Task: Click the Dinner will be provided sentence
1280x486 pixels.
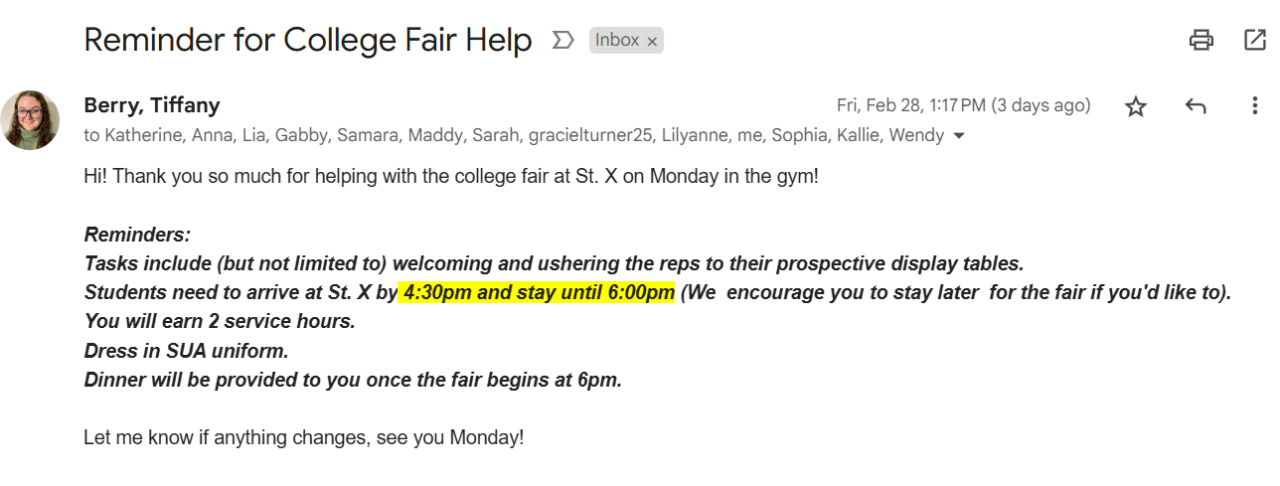Action: [x=352, y=381]
